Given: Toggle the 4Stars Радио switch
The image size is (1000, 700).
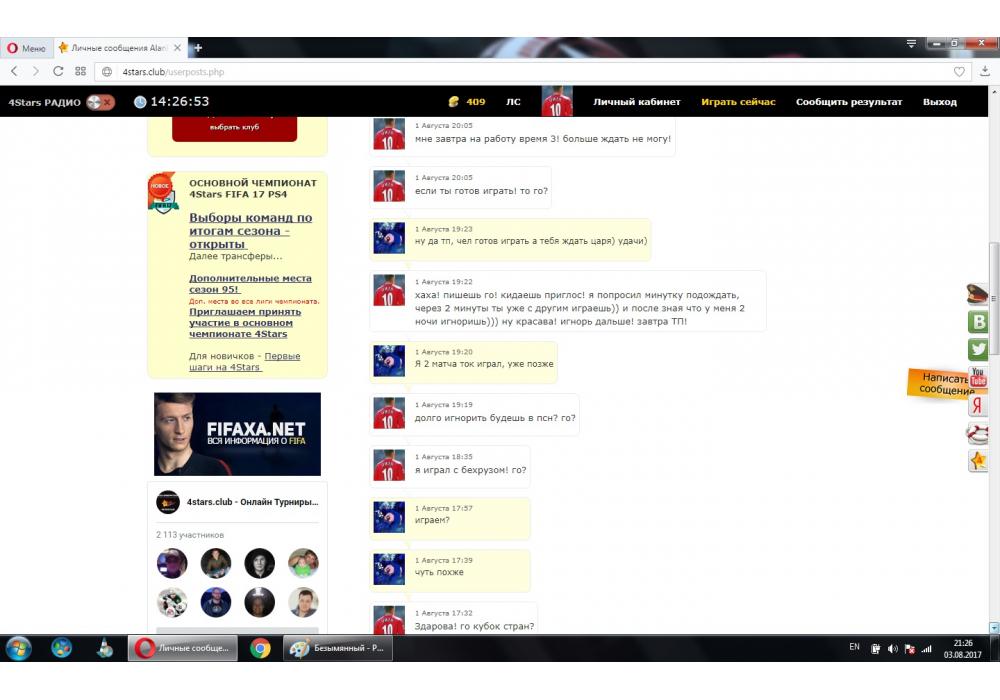Looking at the screenshot, I should click(x=101, y=102).
